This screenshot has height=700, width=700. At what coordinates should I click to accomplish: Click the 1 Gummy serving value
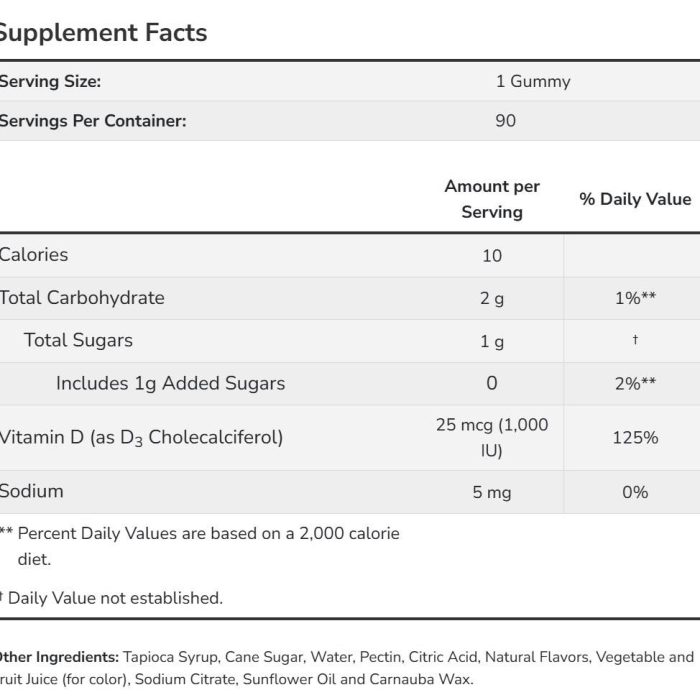[x=533, y=82]
